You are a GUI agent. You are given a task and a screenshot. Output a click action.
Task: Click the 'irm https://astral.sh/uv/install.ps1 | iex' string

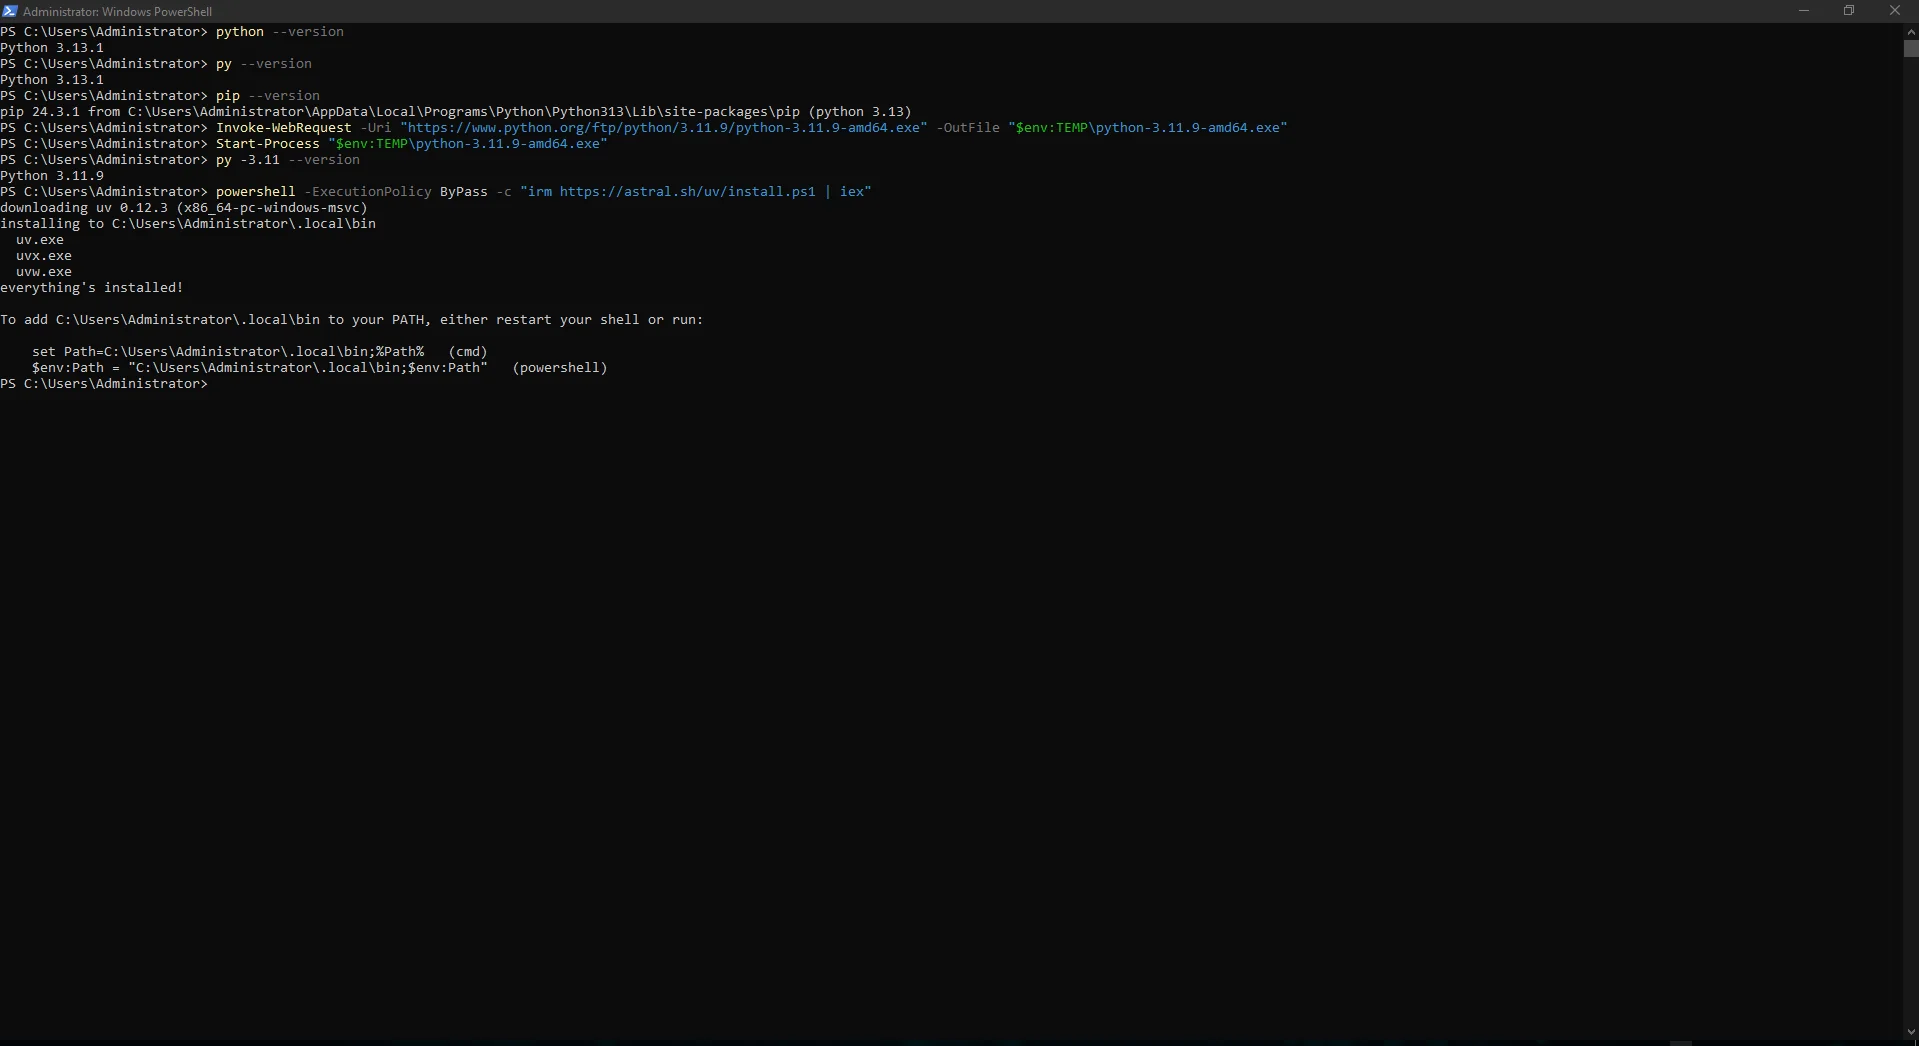695,192
